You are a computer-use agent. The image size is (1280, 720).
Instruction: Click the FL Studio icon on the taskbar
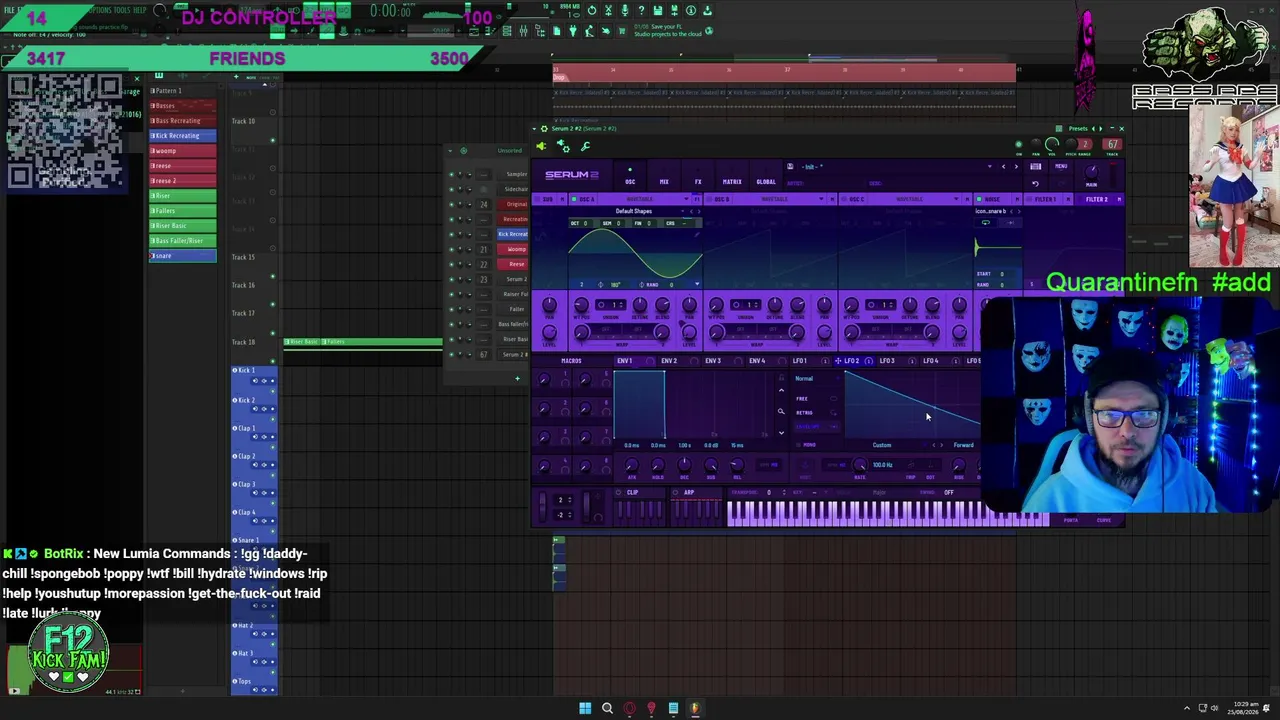[x=695, y=708]
